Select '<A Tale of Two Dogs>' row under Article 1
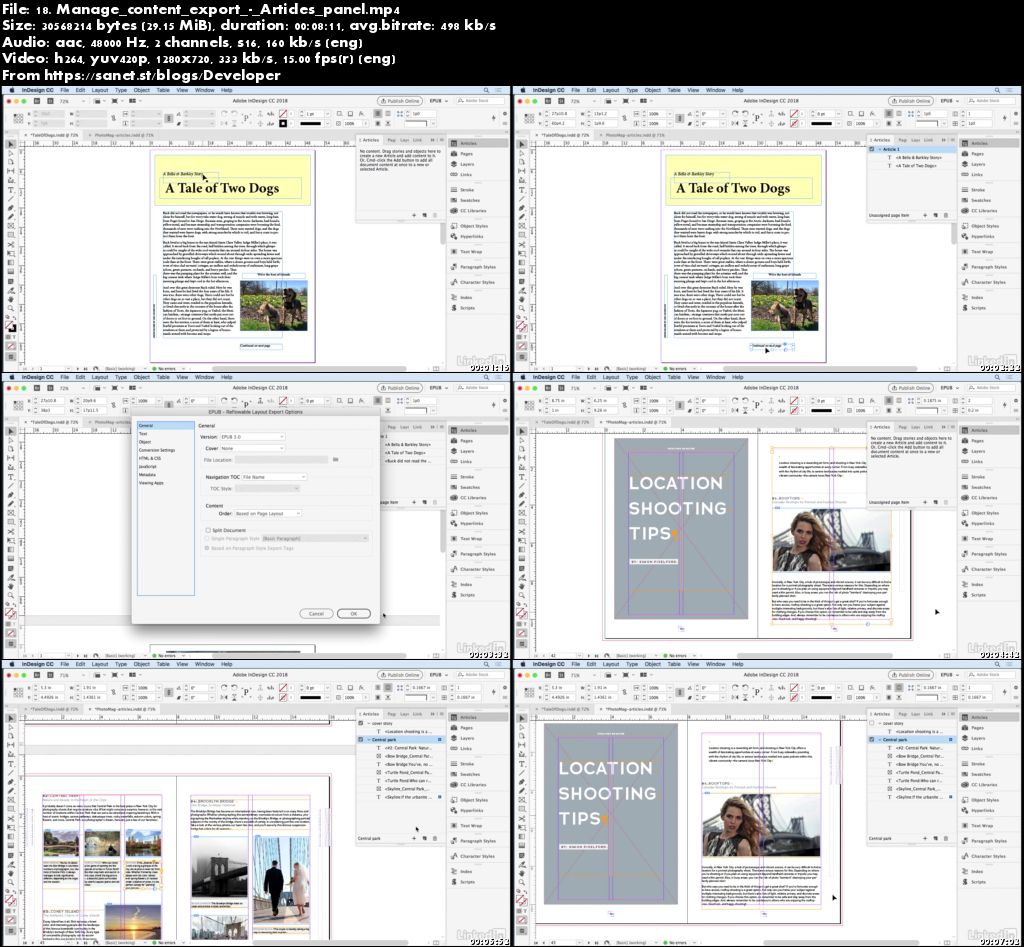Viewport: 1024px width, 947px height. tap(912, 166)
